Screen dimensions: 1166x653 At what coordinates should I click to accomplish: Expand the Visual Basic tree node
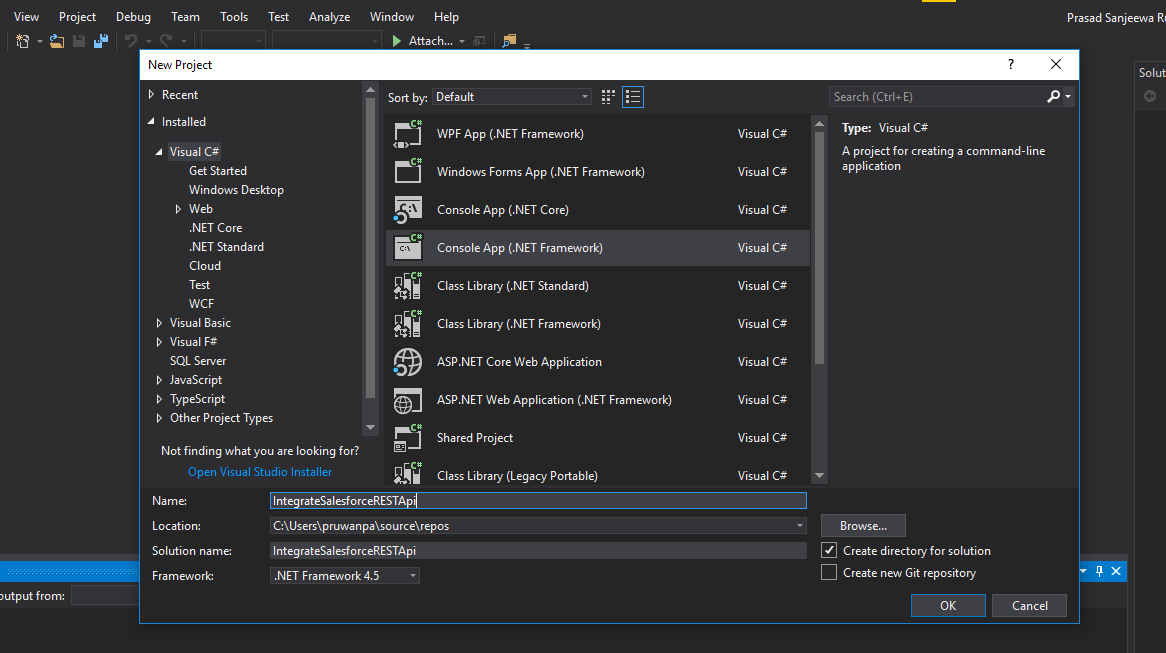point(159,323)
